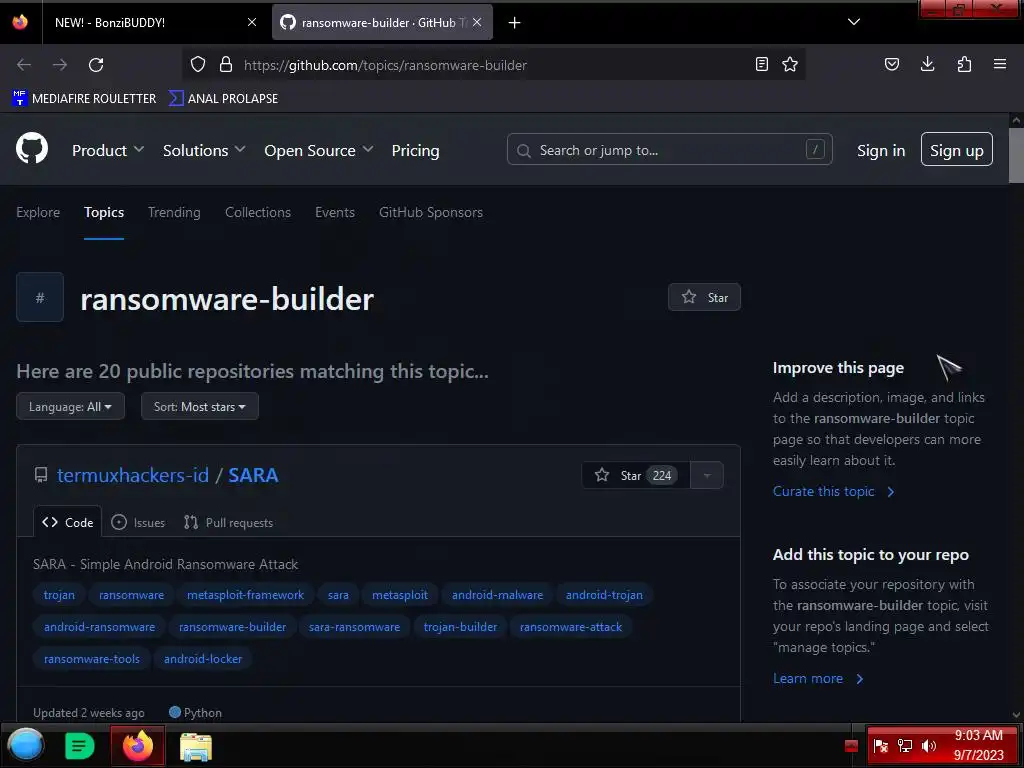
Task: Open the GitHub Sponsors tab
Action: pos(431,212)
